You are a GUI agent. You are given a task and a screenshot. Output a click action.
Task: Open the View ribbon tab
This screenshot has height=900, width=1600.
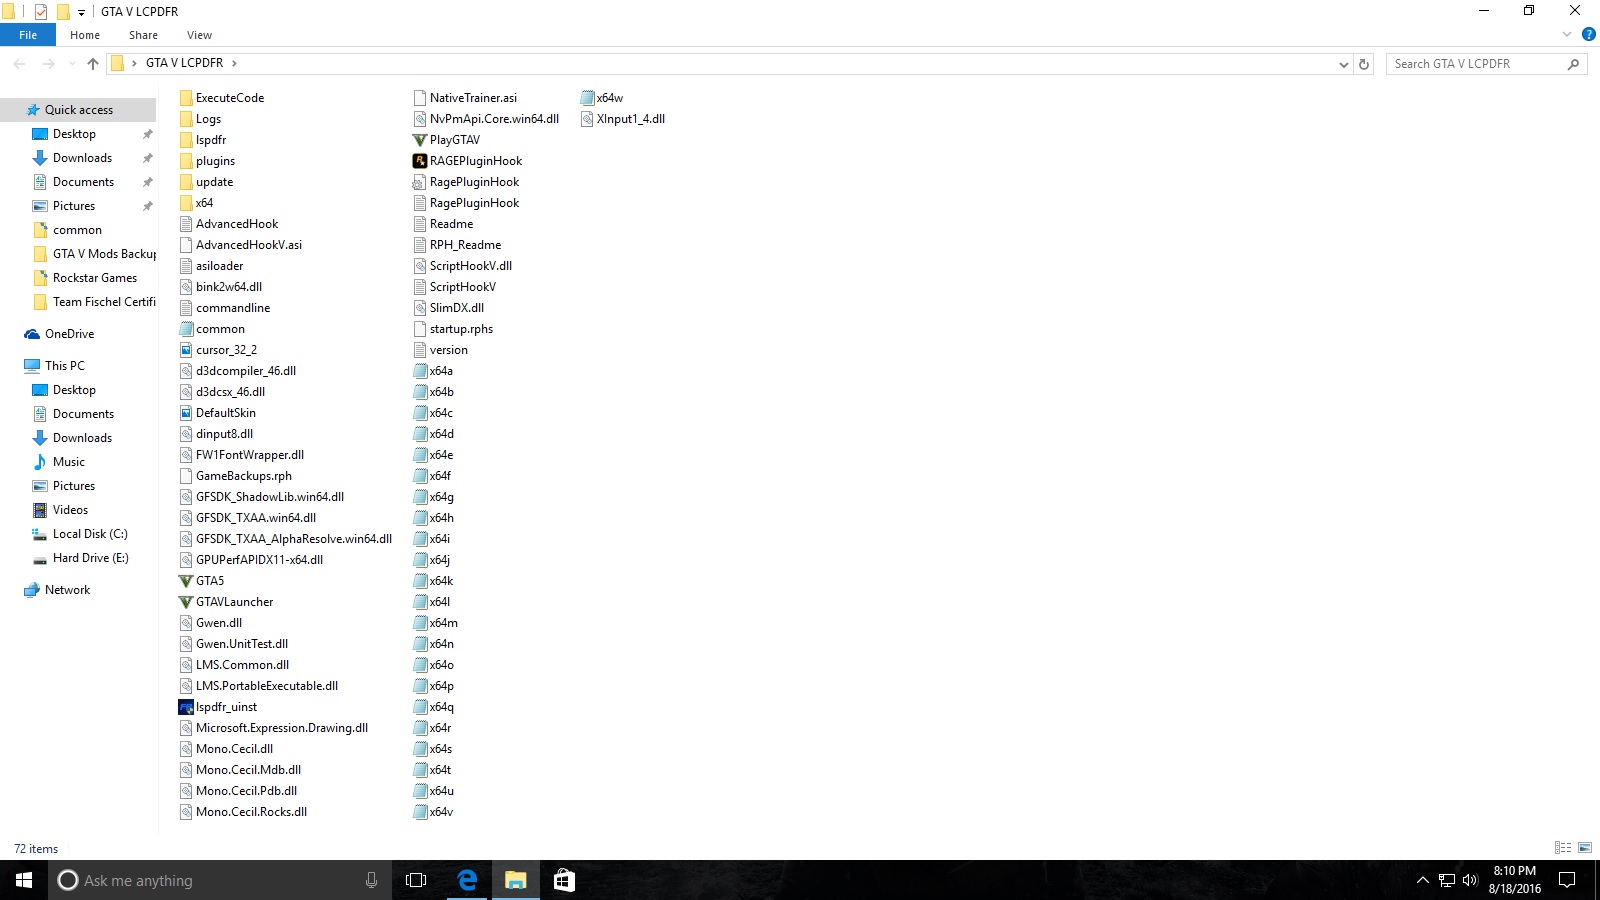[x=199, y=35]
